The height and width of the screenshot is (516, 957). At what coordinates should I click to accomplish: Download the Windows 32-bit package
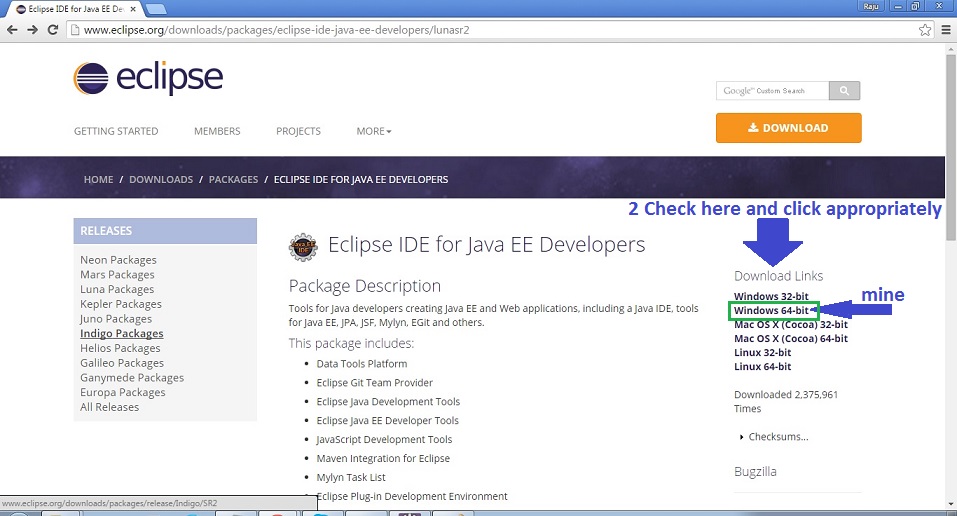[x=771, y=296]
